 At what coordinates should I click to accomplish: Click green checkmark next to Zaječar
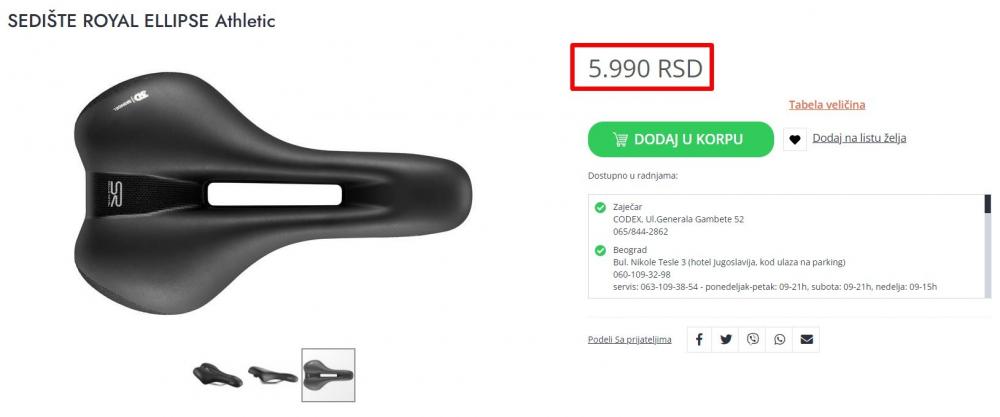(600, 207)
